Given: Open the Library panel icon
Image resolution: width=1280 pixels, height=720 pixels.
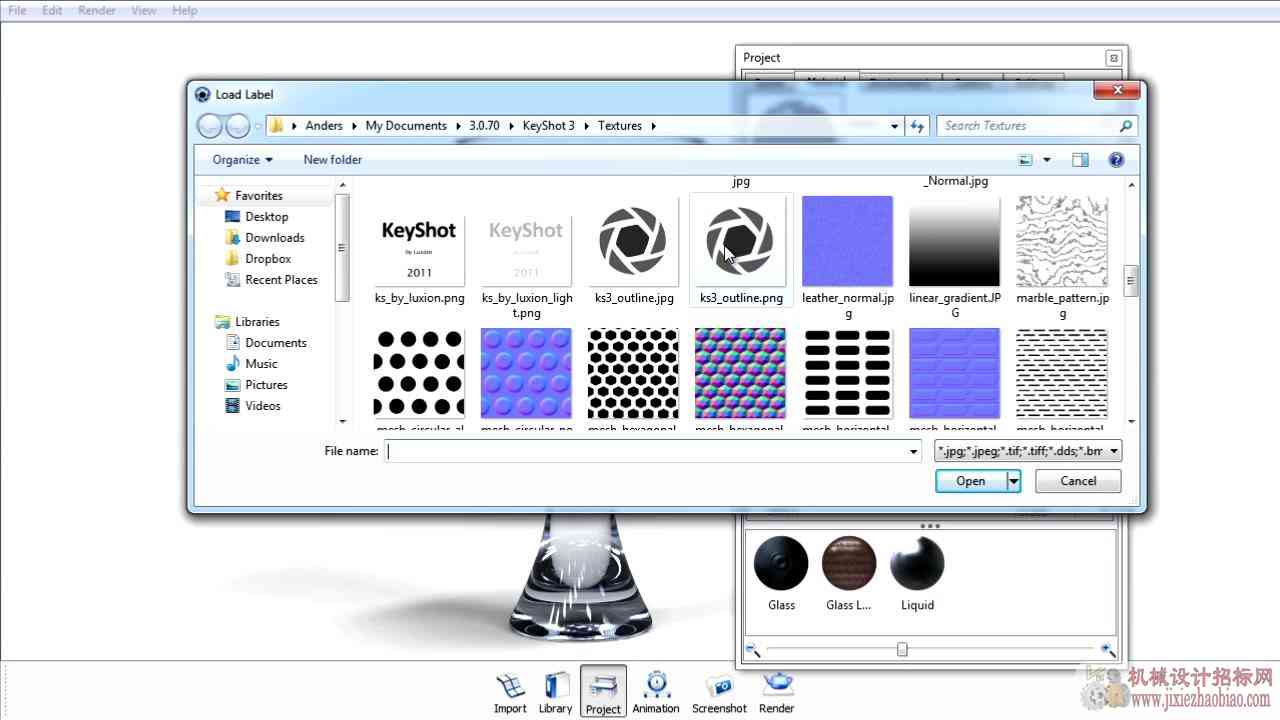Looking at the screenshot, I should (555, 693).
